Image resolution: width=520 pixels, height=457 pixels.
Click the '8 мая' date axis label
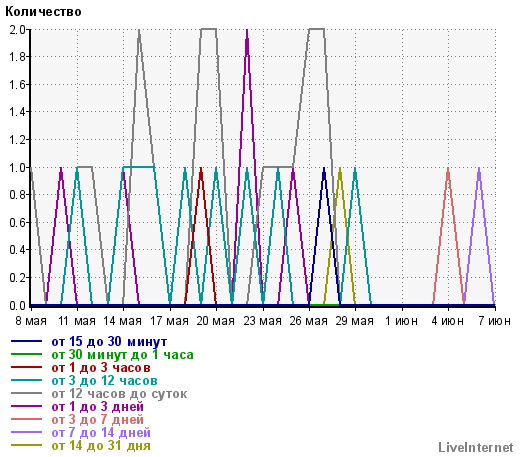coord(31,321)
